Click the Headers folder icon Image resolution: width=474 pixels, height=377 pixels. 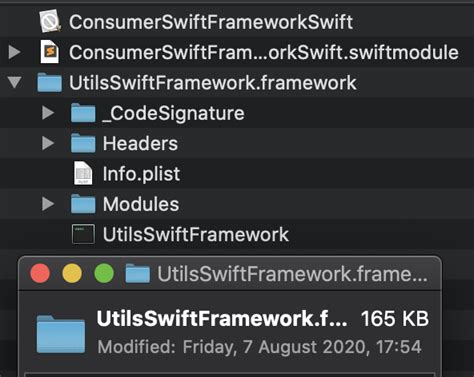click(x=83, y=143)
